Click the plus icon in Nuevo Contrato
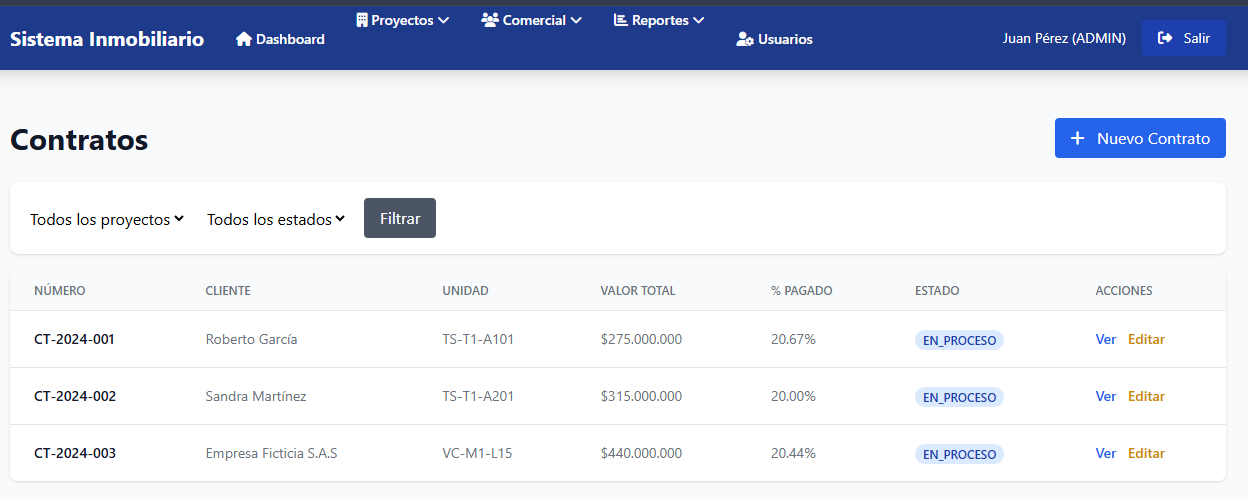Screen dimensions: 1248x499 pos(1077,138)
